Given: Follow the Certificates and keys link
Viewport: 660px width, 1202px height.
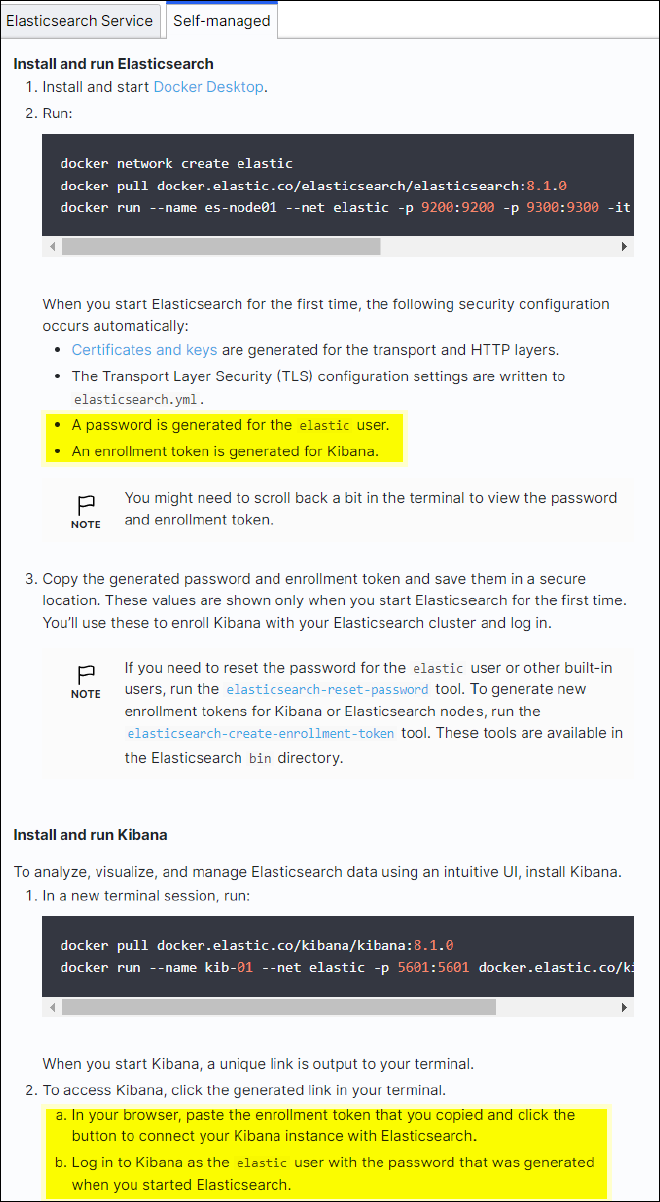Looking at the screenshot, I should [x=142, y=350].
